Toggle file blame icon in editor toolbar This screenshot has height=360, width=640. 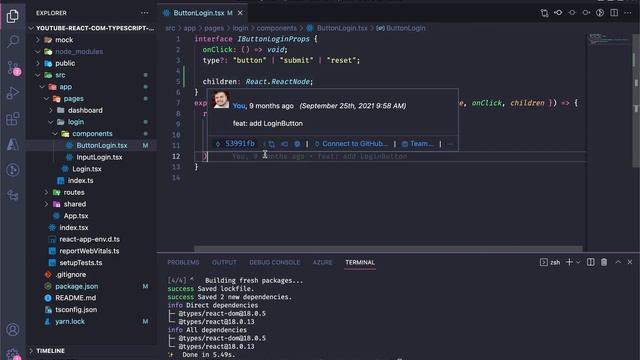600,13
